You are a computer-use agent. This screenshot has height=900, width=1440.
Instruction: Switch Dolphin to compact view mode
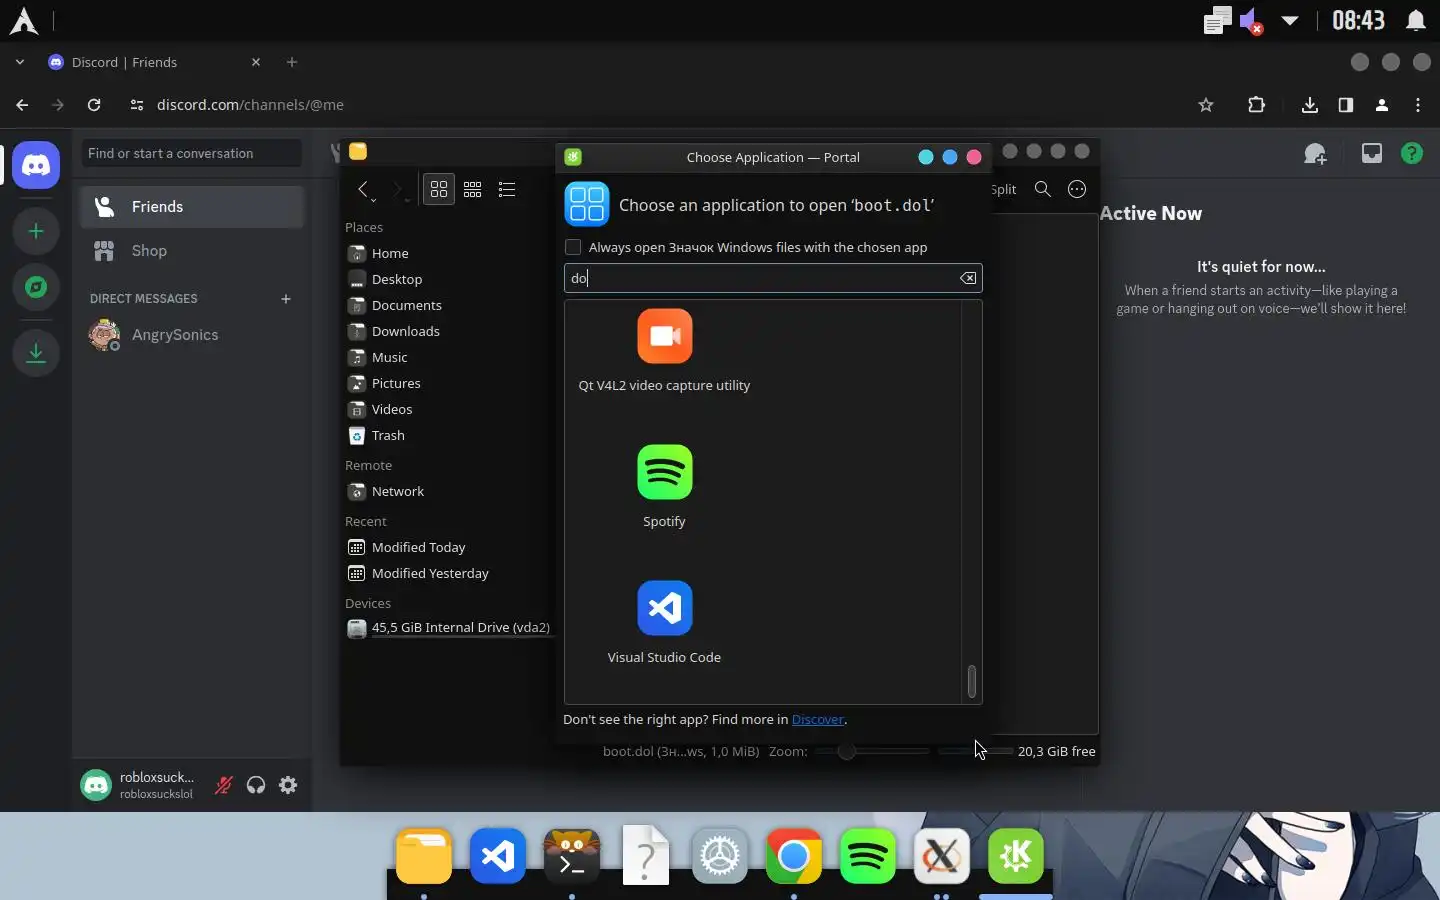(473, 189)
